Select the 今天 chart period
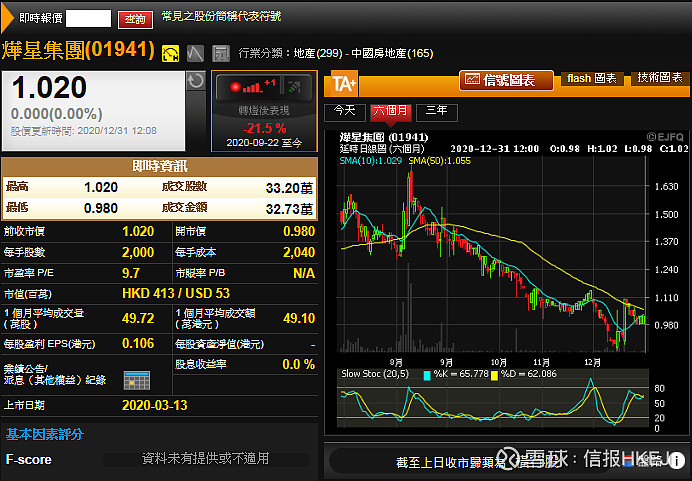Image resolution: width=692 pixels, height=481 pixels. [345, 112]
